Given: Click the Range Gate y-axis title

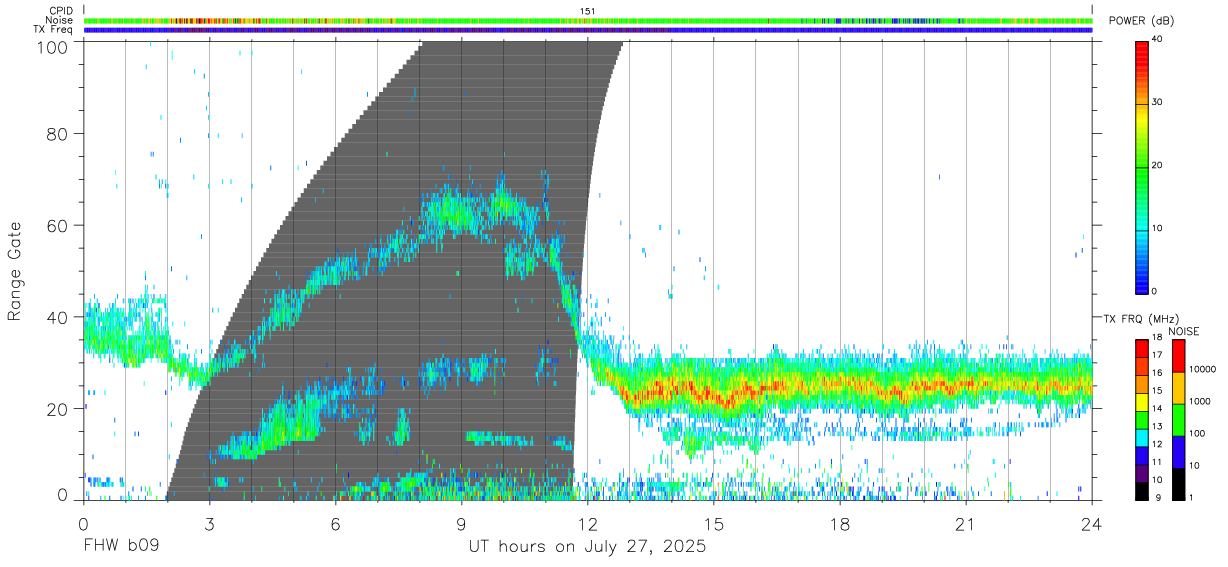Looking at the screenshot, I should tap(15, 271).
